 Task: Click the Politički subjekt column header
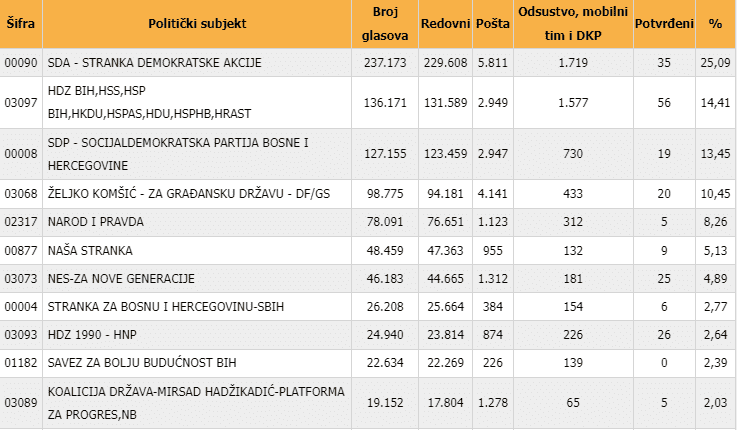(197, 22)
